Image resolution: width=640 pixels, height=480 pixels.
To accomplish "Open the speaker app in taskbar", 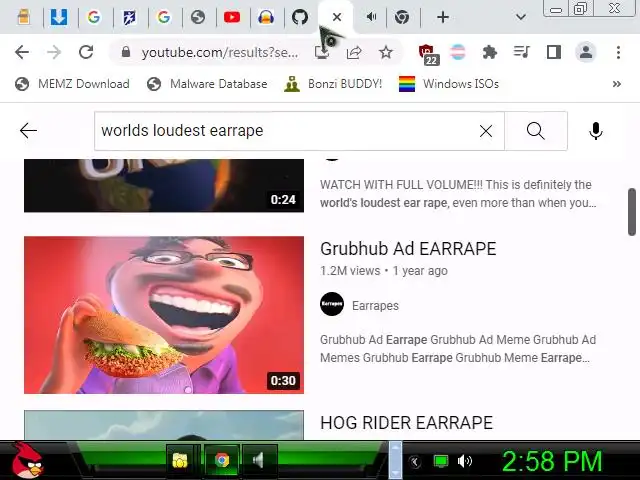I will [258, 461].
